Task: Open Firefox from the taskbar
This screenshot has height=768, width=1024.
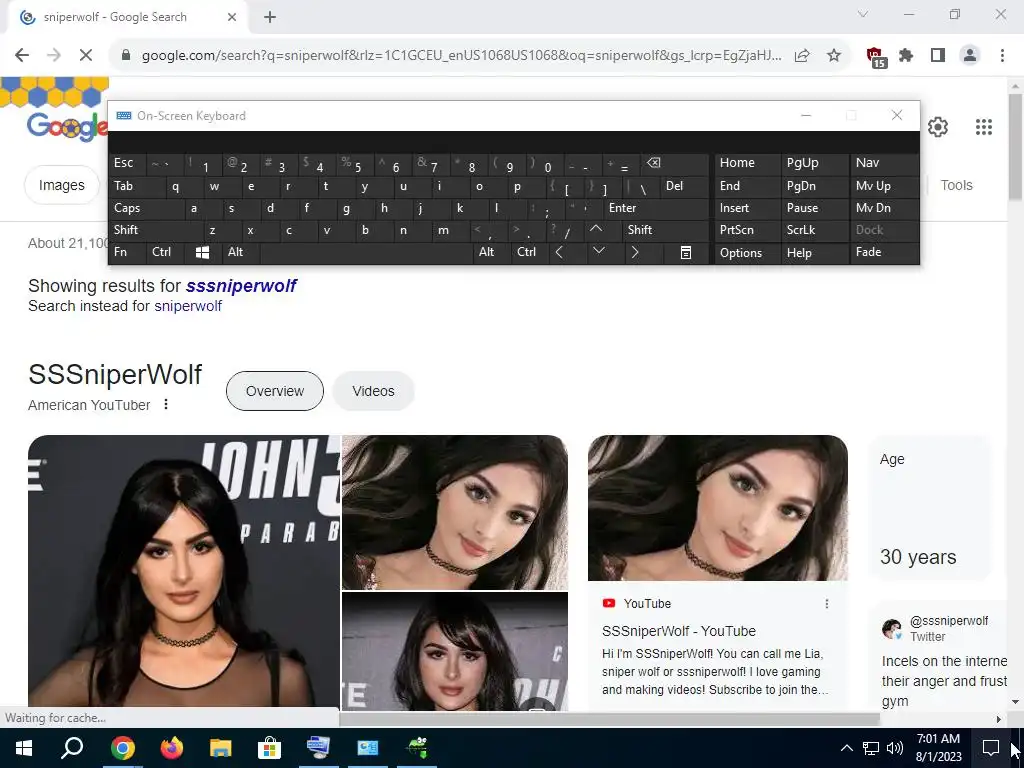Action: pyautogui.click(x=171, y=748)
